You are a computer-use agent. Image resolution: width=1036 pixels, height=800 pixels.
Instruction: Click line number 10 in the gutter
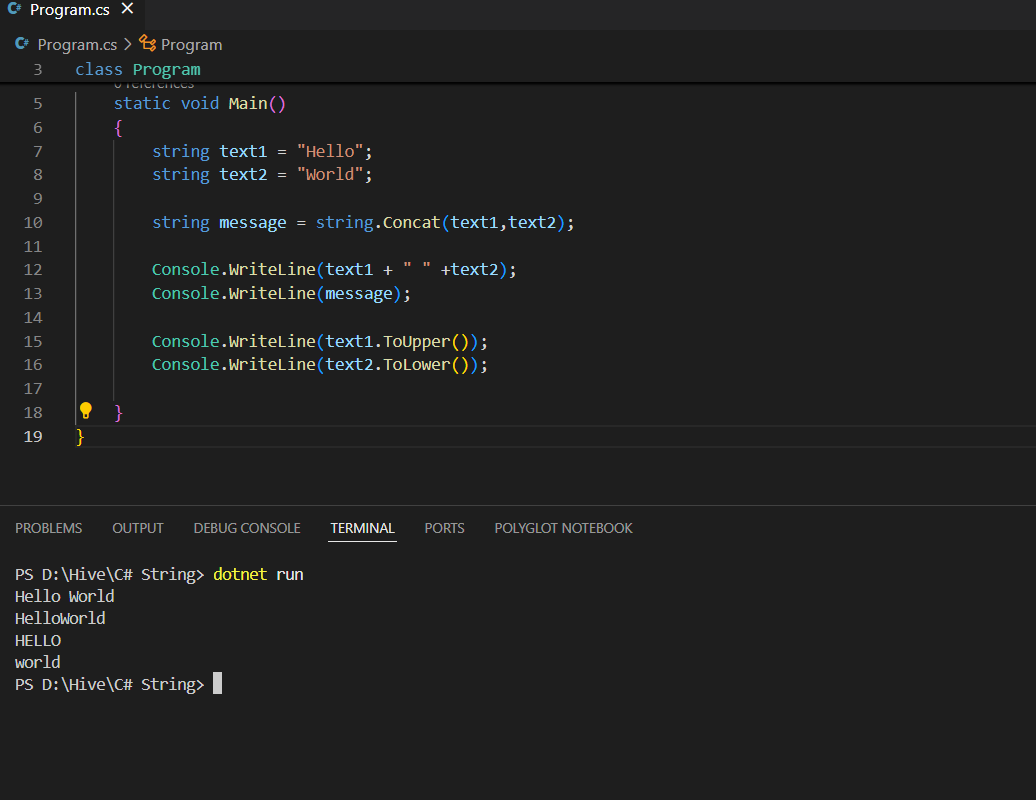tap(33, 223)
